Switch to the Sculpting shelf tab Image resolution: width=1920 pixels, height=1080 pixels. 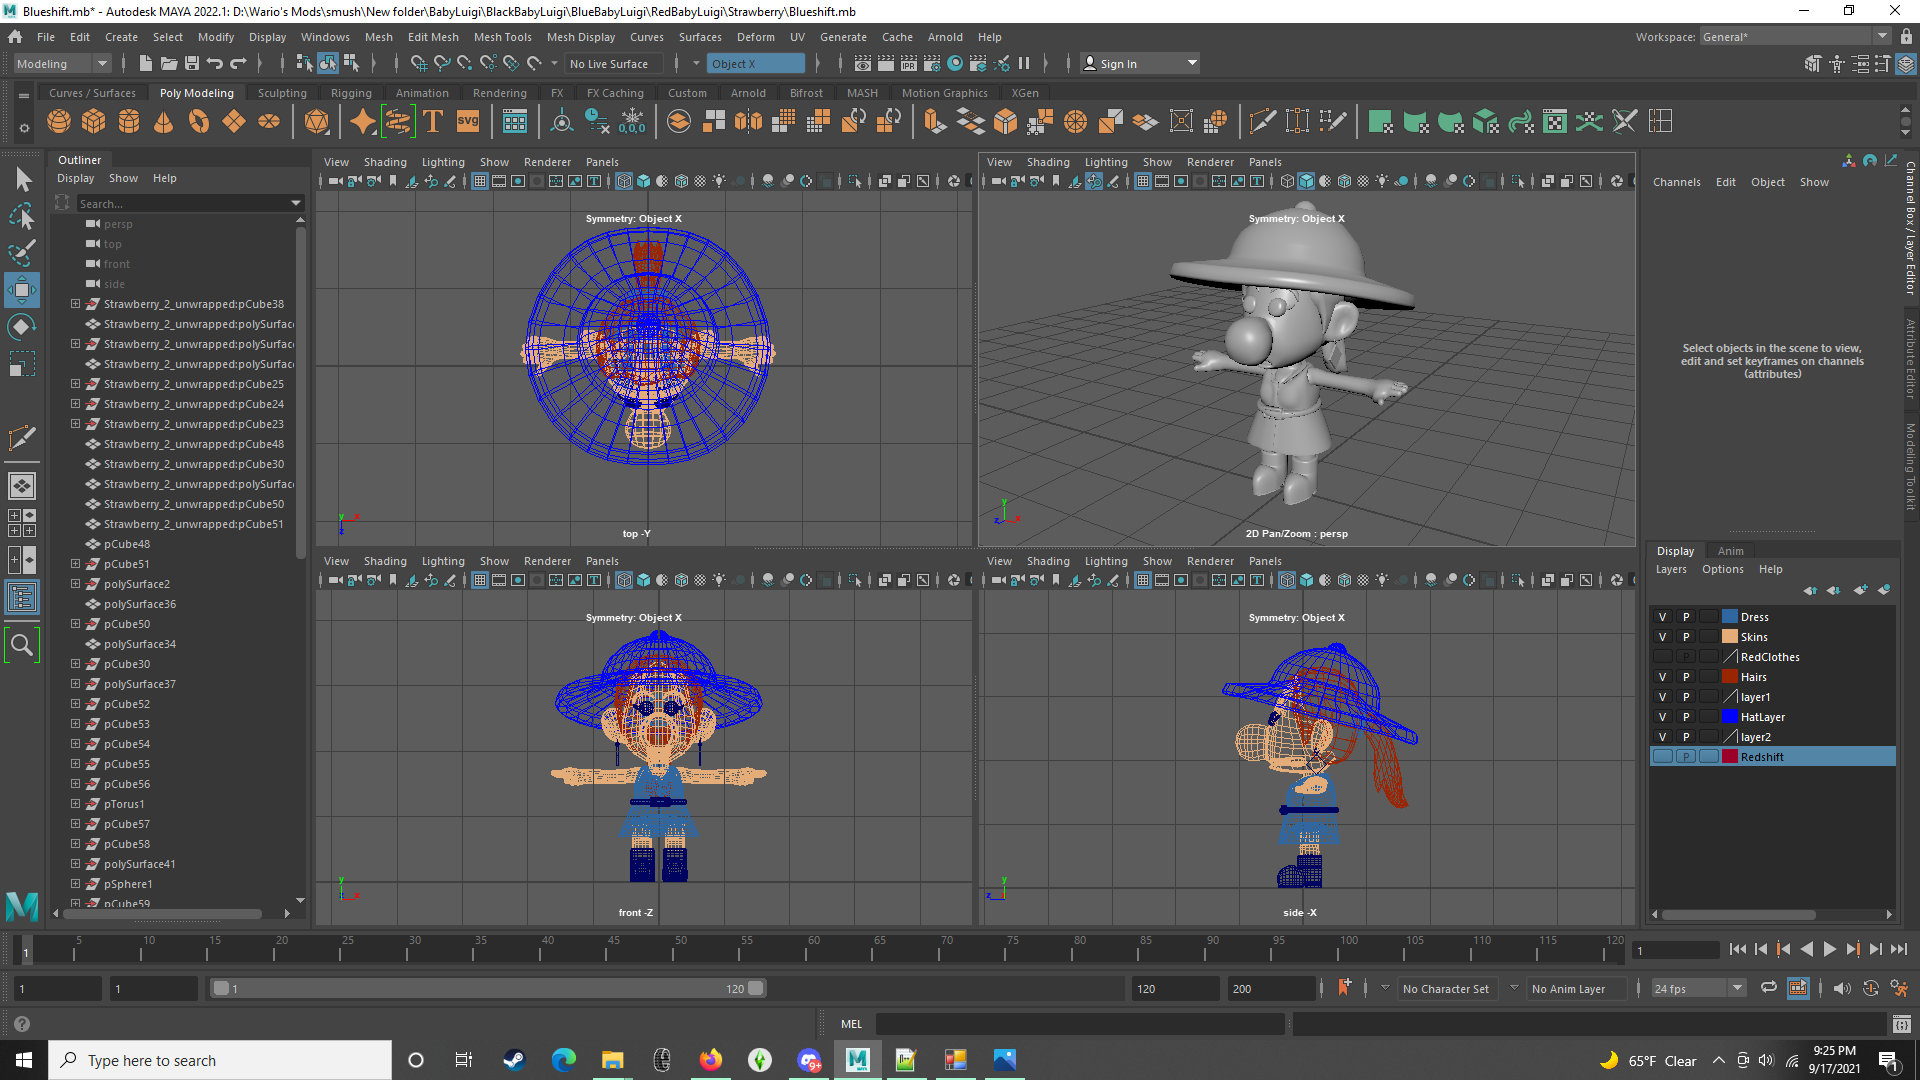click(x=282, y=93)
